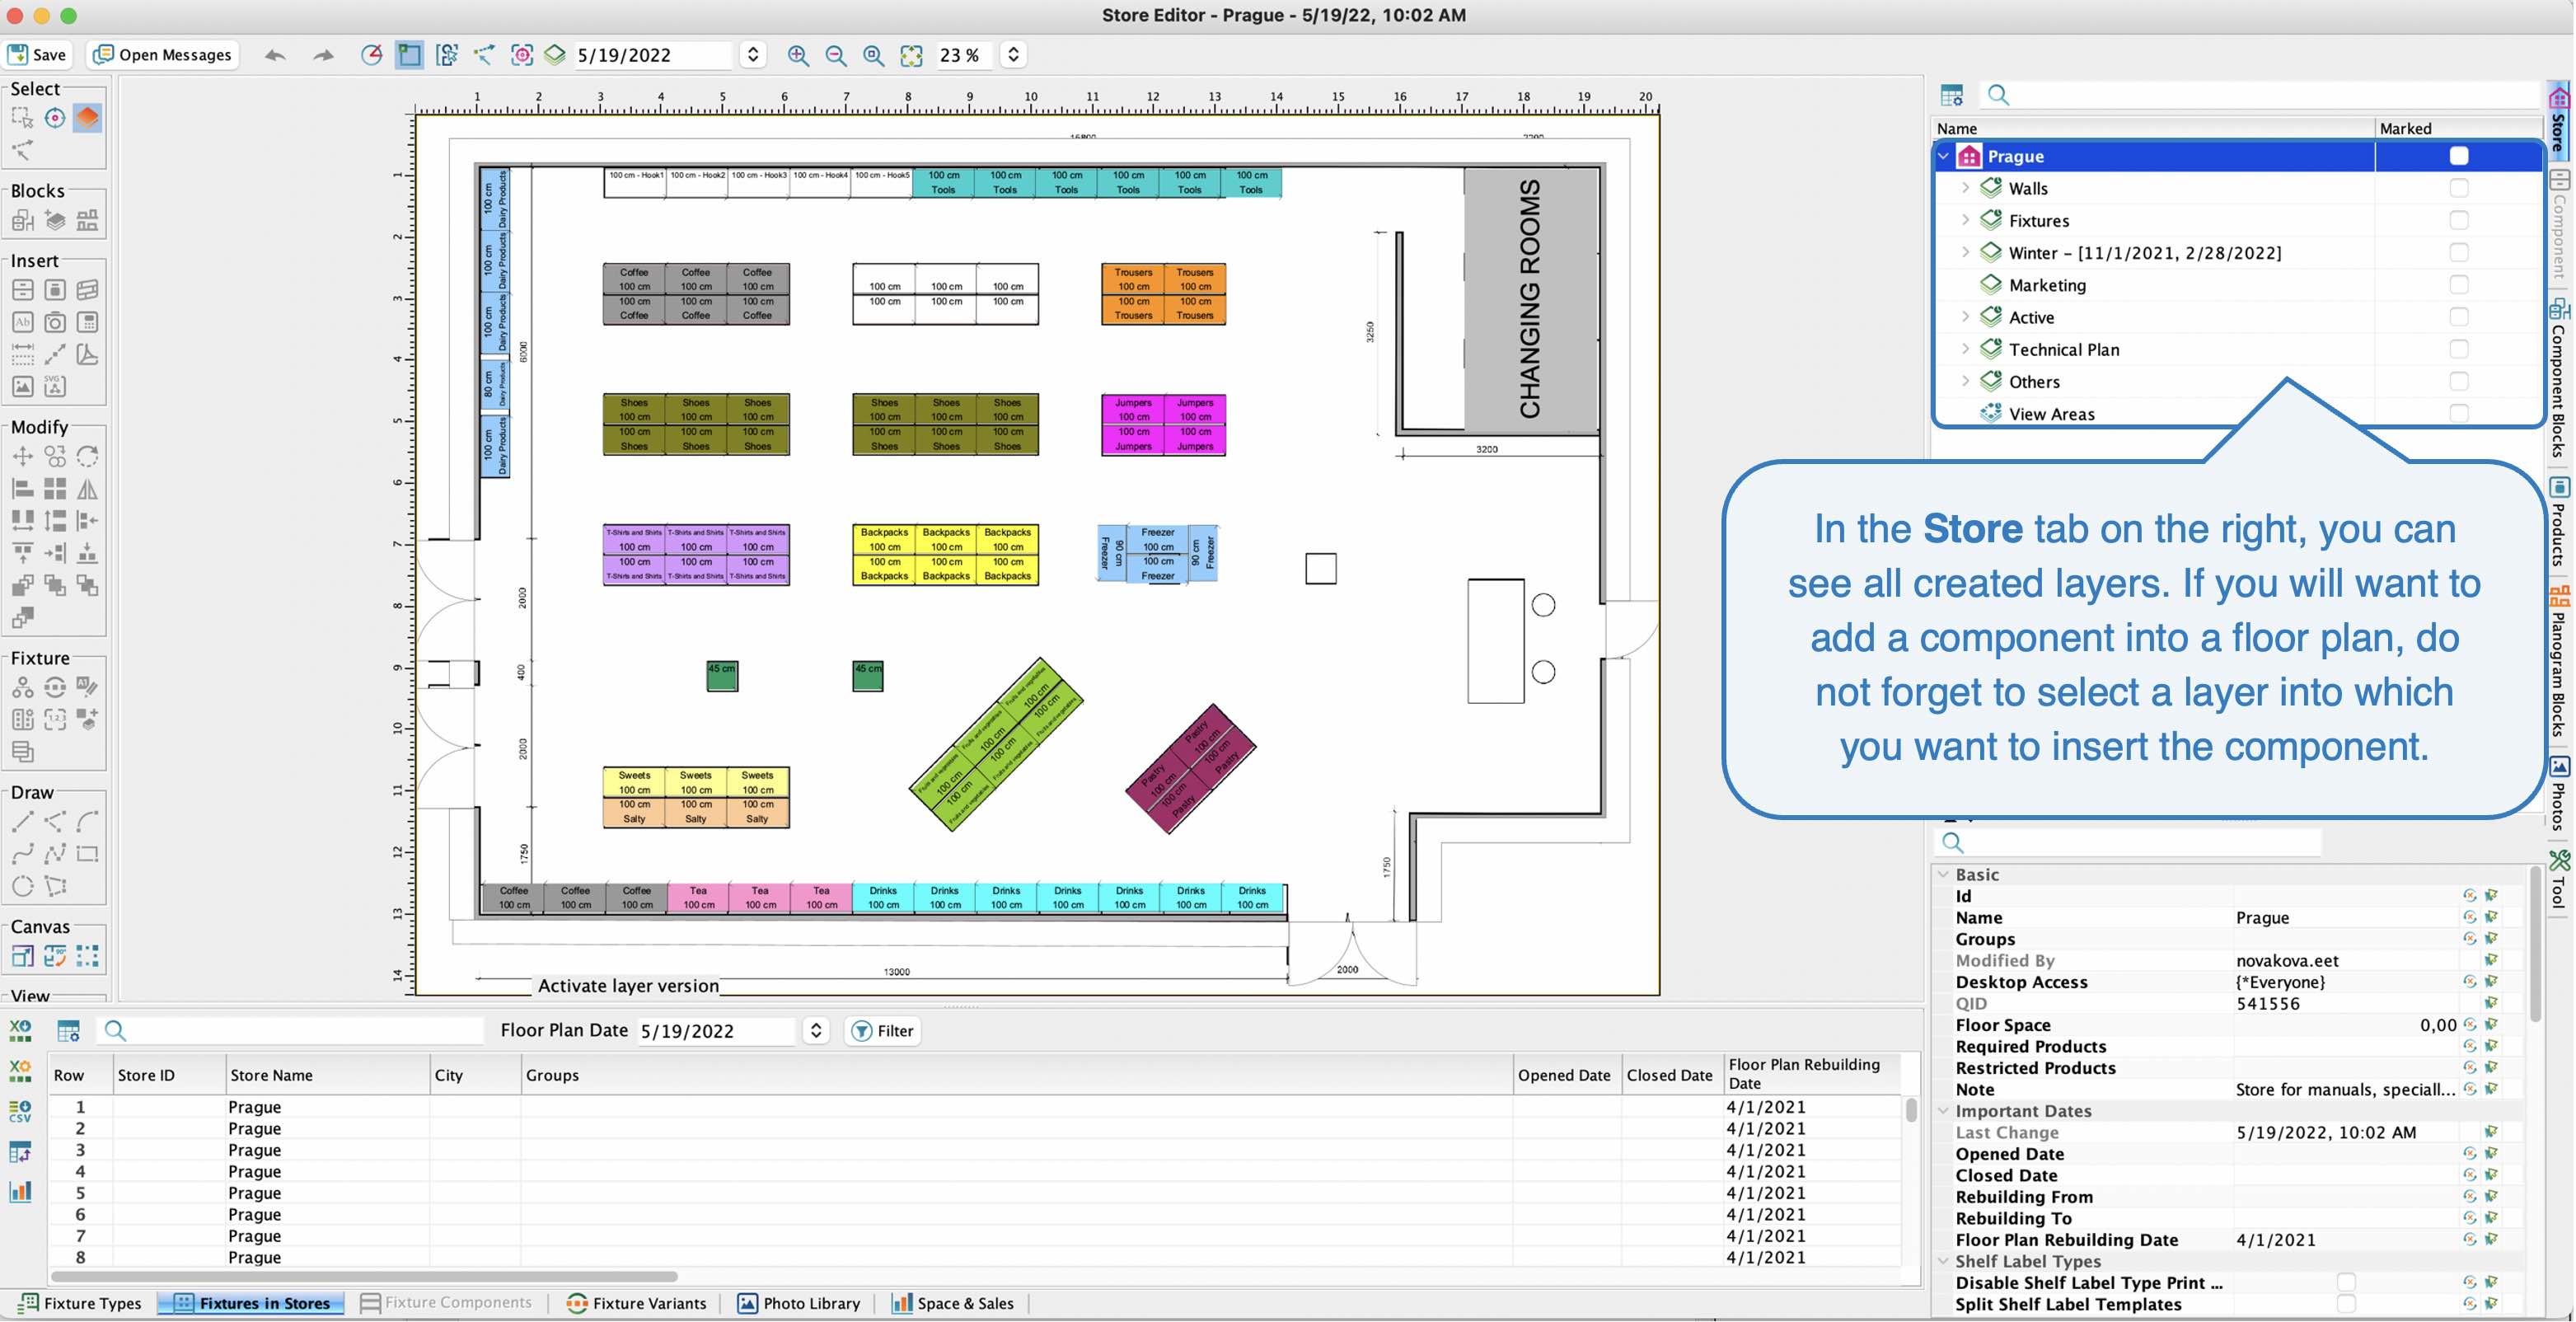Toggle Marked checkbox for Fixtures
The width and height of the screenshot is (2576, 1322).
click(2458, 220)
